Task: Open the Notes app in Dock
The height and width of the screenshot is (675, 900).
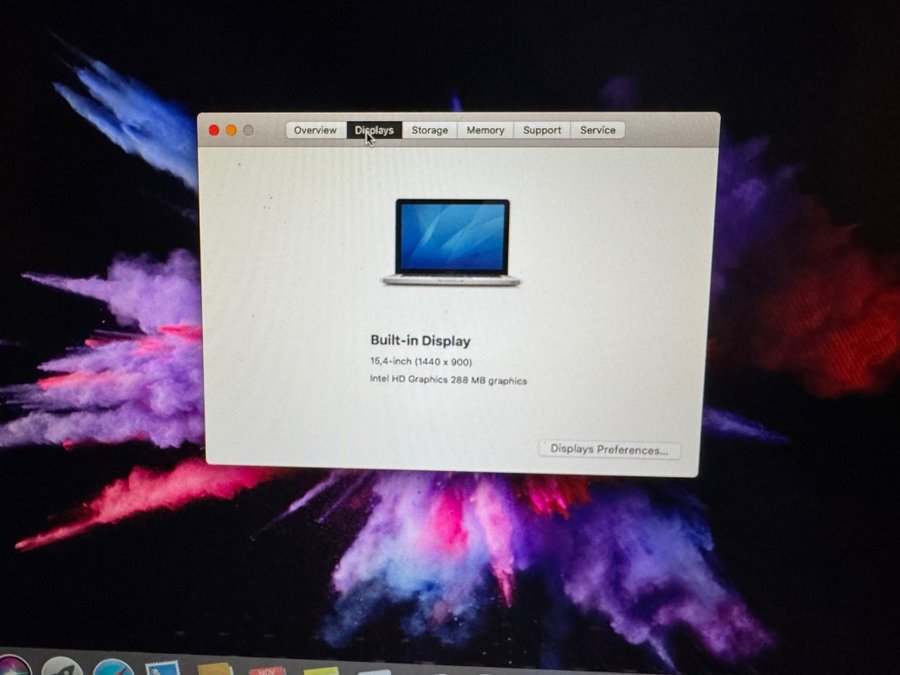Action: (x=320, y=669)
